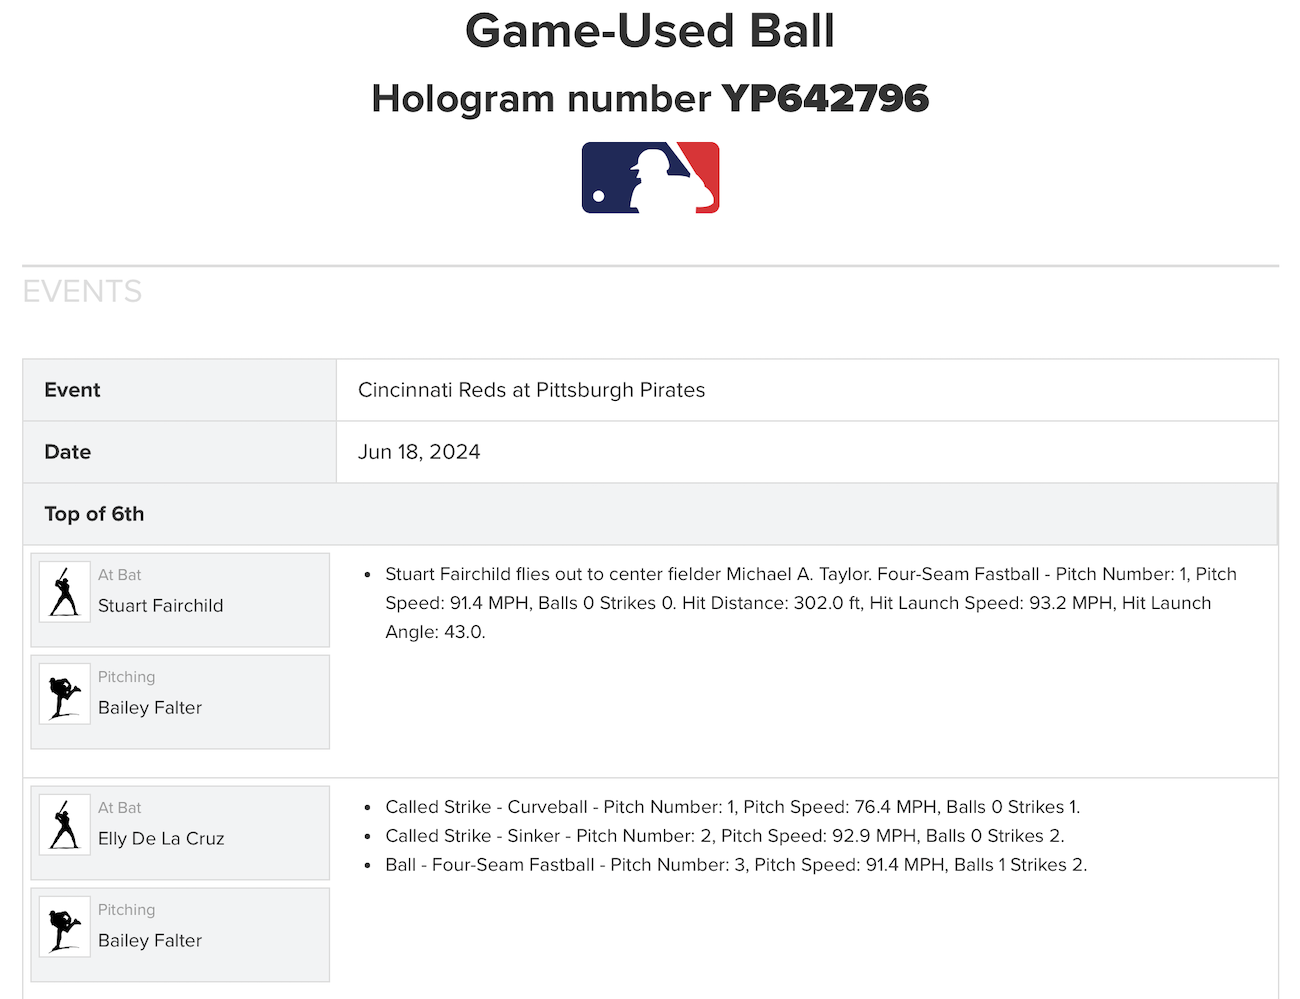Click the Called Strike - Curveball pitch entry

pos(733,807)
